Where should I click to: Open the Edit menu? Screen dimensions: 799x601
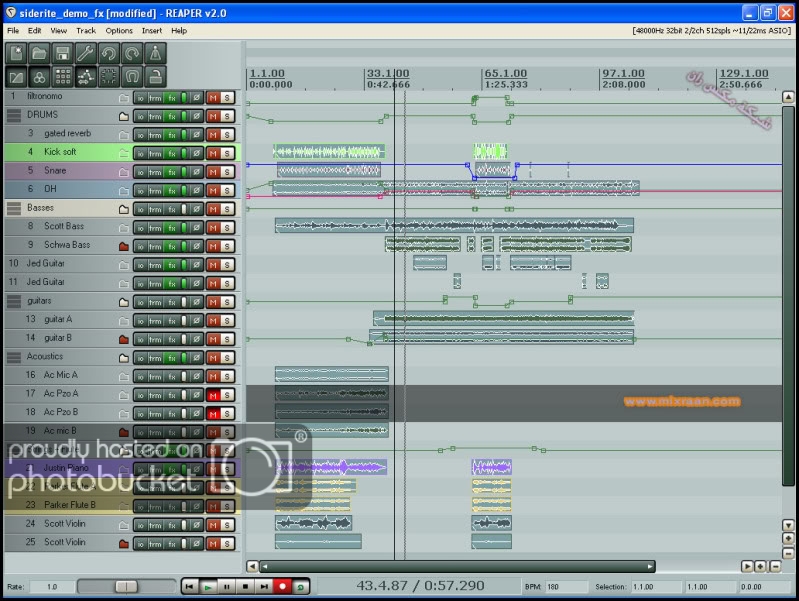pyautogui.click(x=34, y=31)
